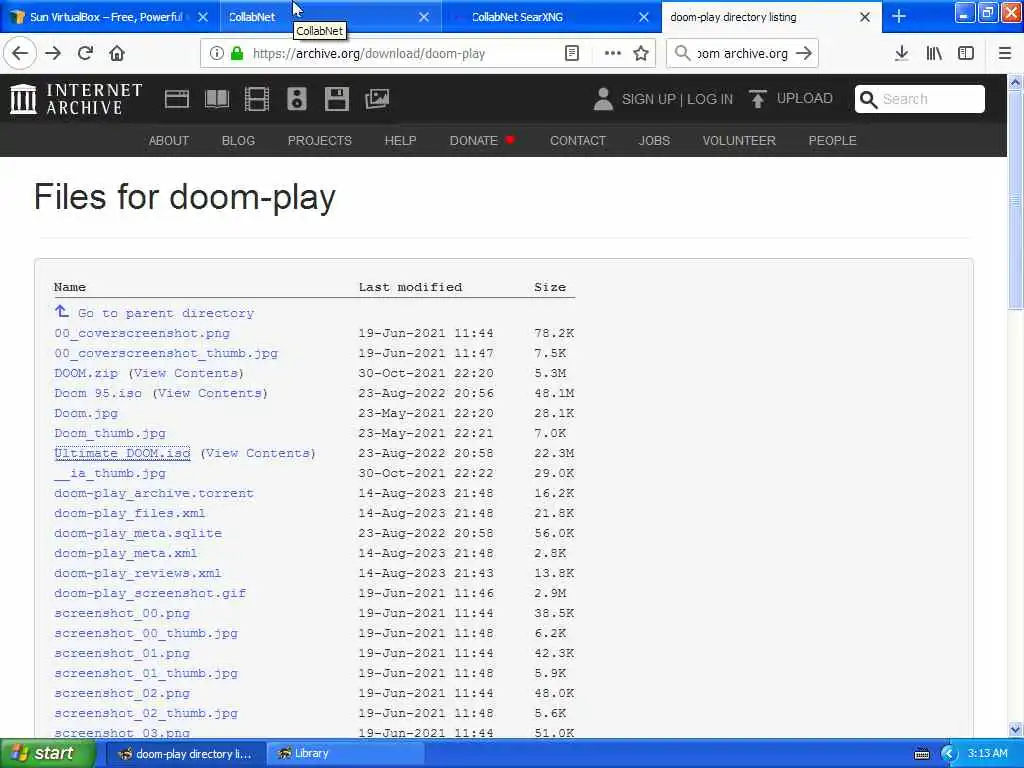Open the Windows start menu
The image size is (1024, 768).
coord(48,753)
